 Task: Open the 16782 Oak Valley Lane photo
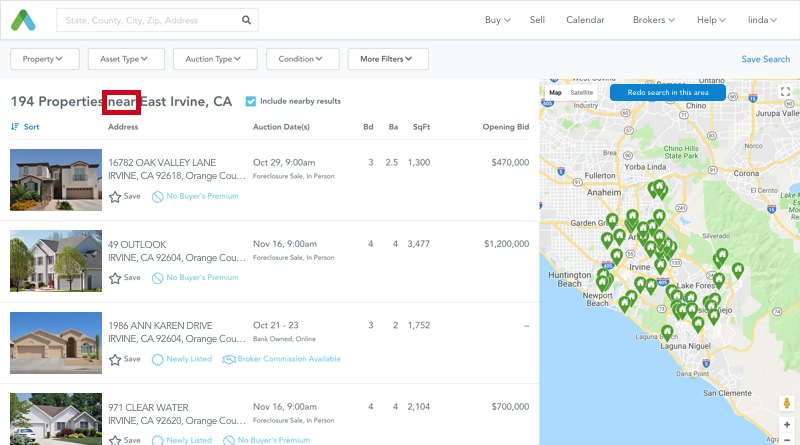56,180
